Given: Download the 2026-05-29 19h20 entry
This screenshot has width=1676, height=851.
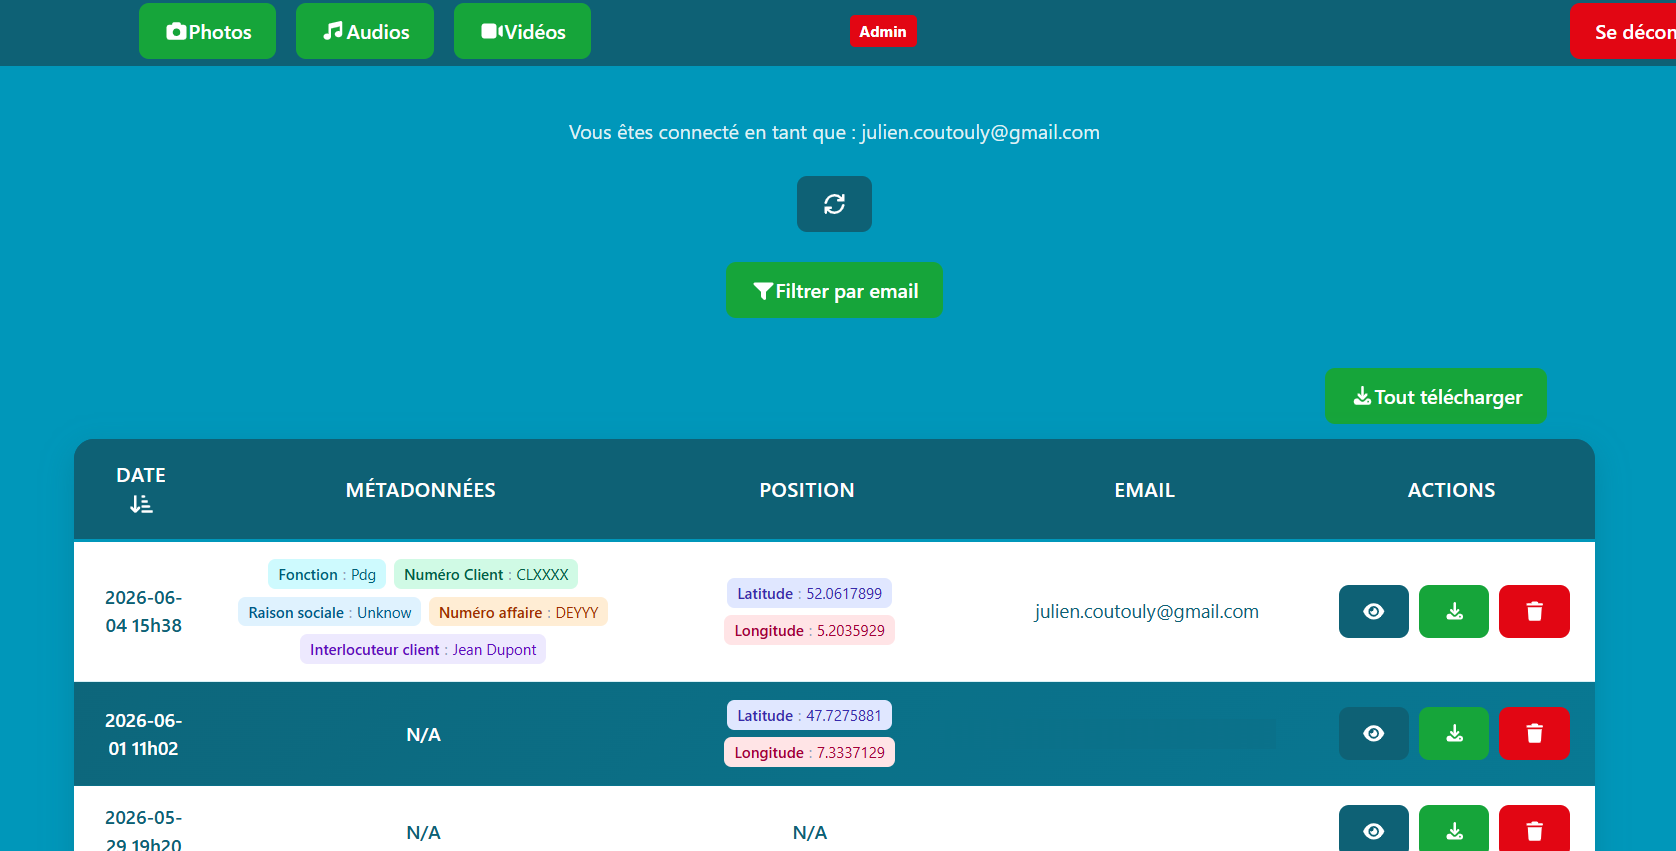Looking at the screenshot, I should click(1454, 829).
